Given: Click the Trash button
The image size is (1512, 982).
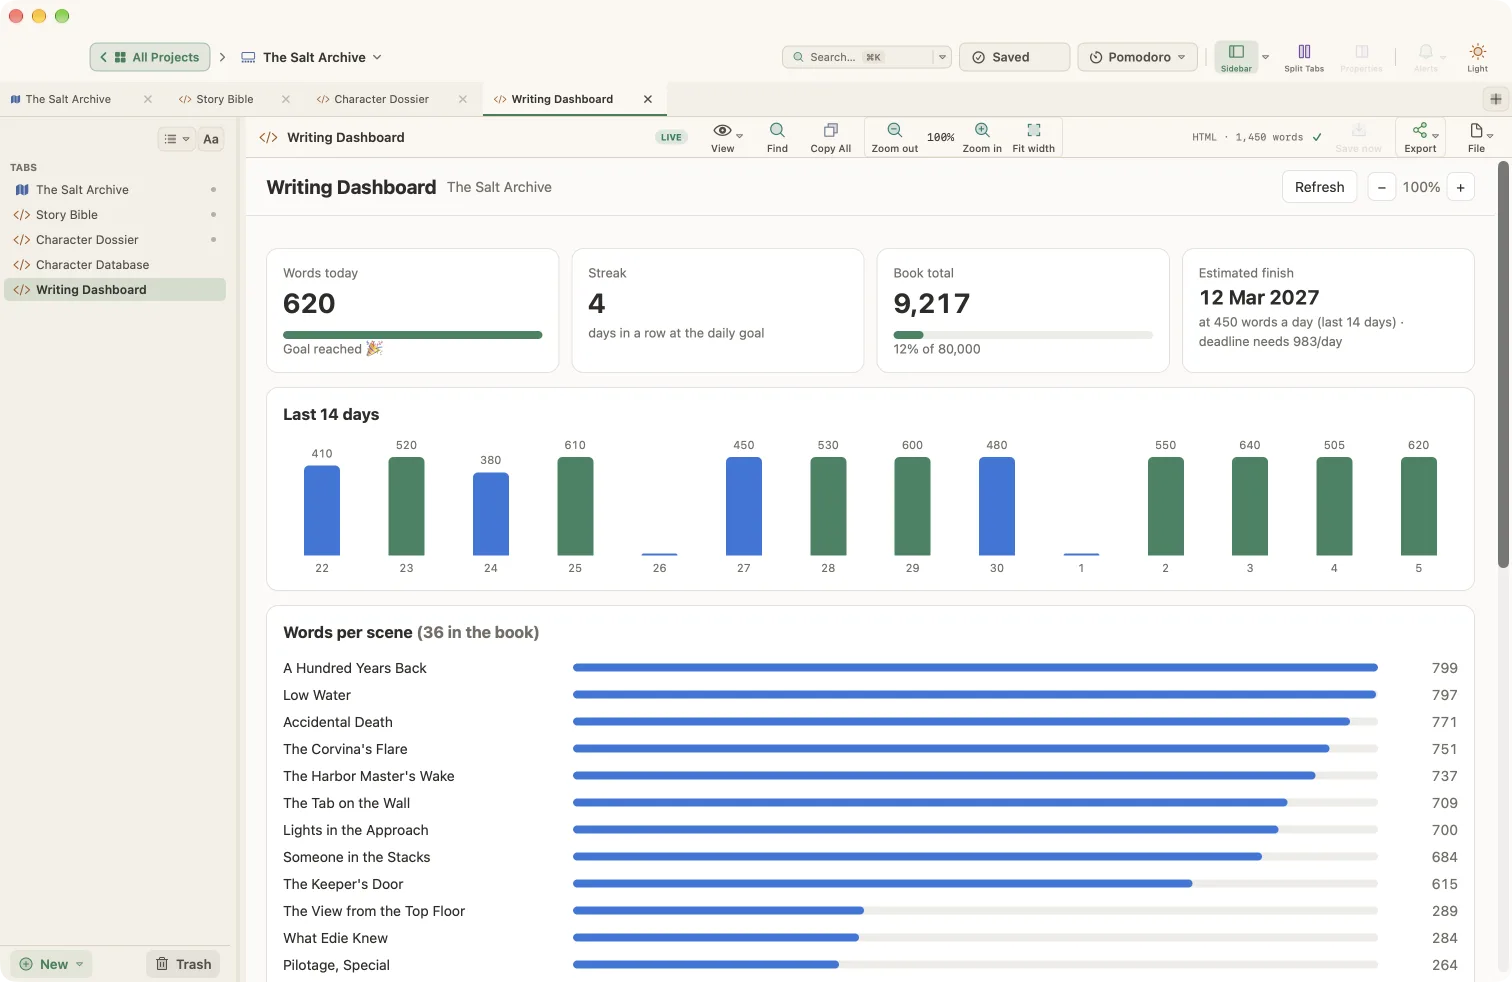Looking at the screenshot, I should click(184, 964).
